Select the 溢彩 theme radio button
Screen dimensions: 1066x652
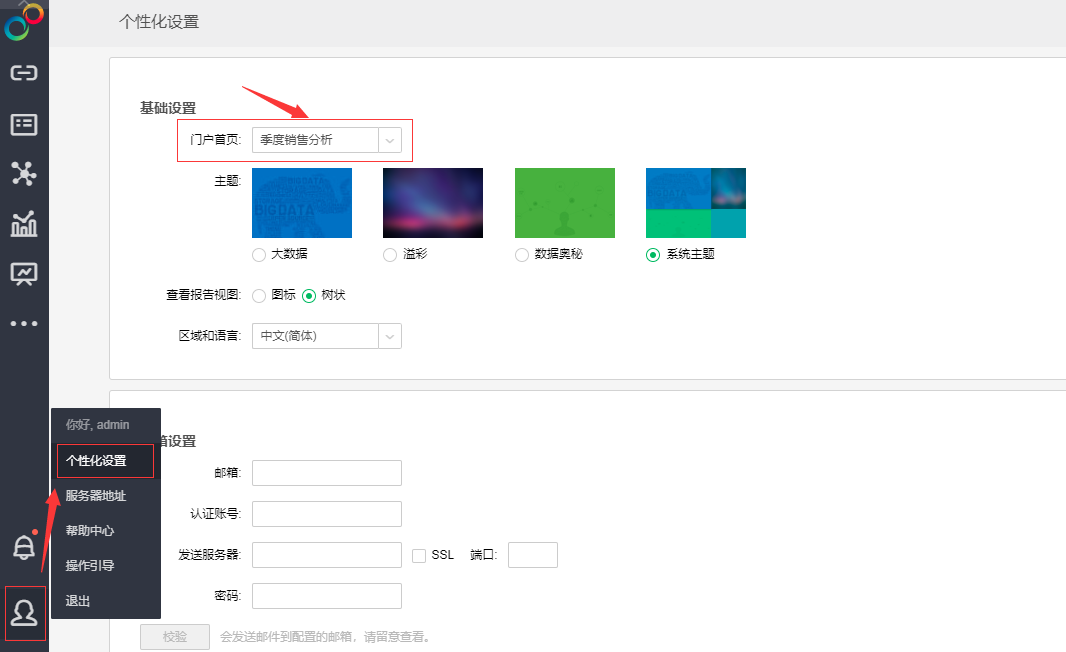click(390, 255)
